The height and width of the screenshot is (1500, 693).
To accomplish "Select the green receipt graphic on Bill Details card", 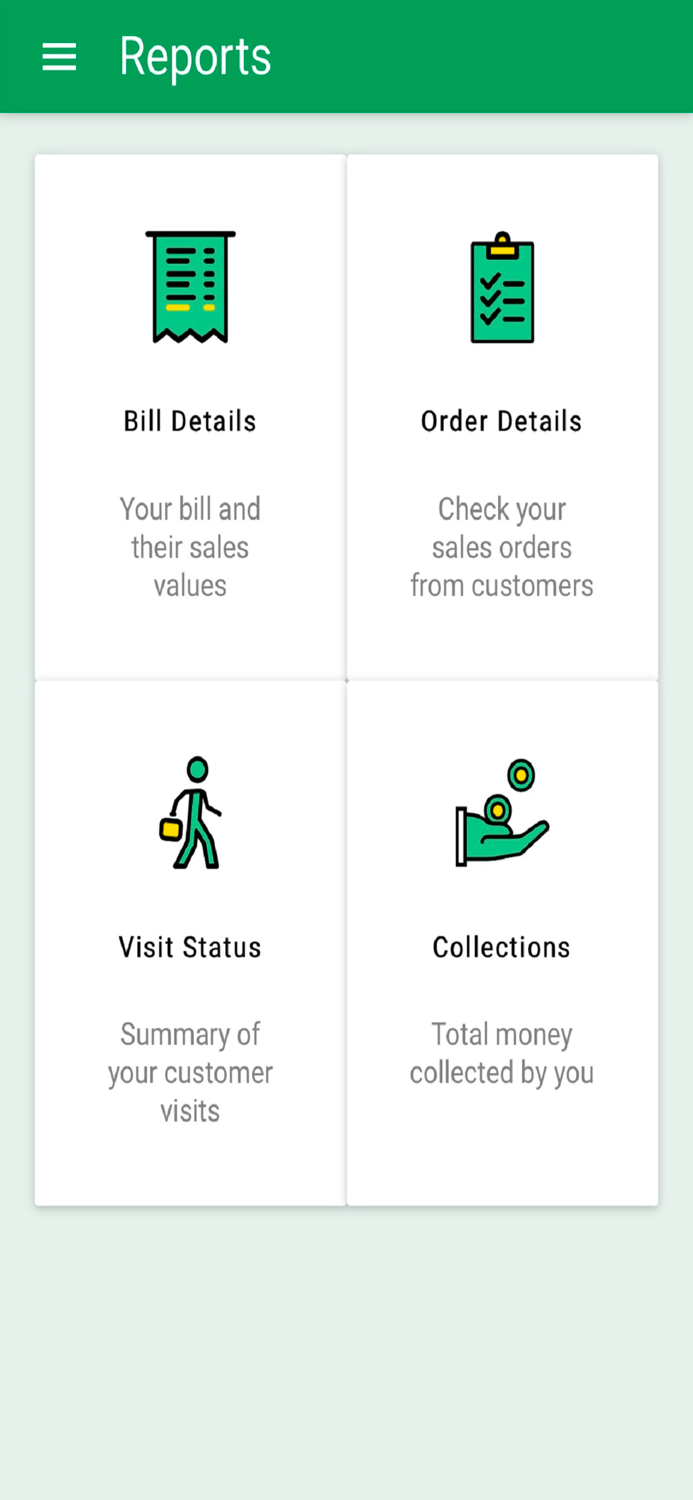I will (190, 285).
